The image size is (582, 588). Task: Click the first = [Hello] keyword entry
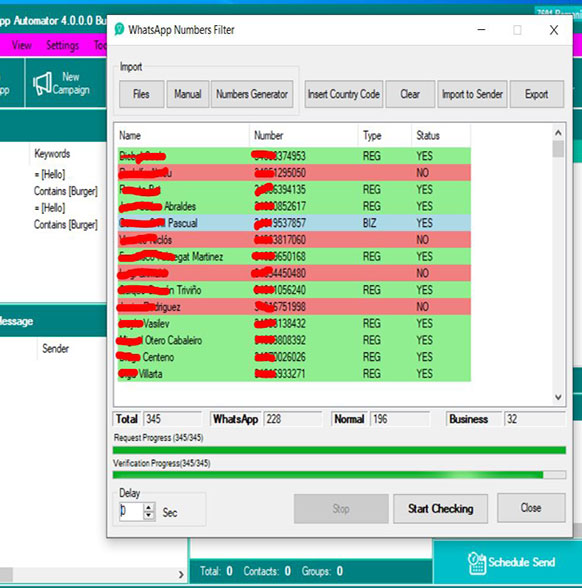point(50,174)
